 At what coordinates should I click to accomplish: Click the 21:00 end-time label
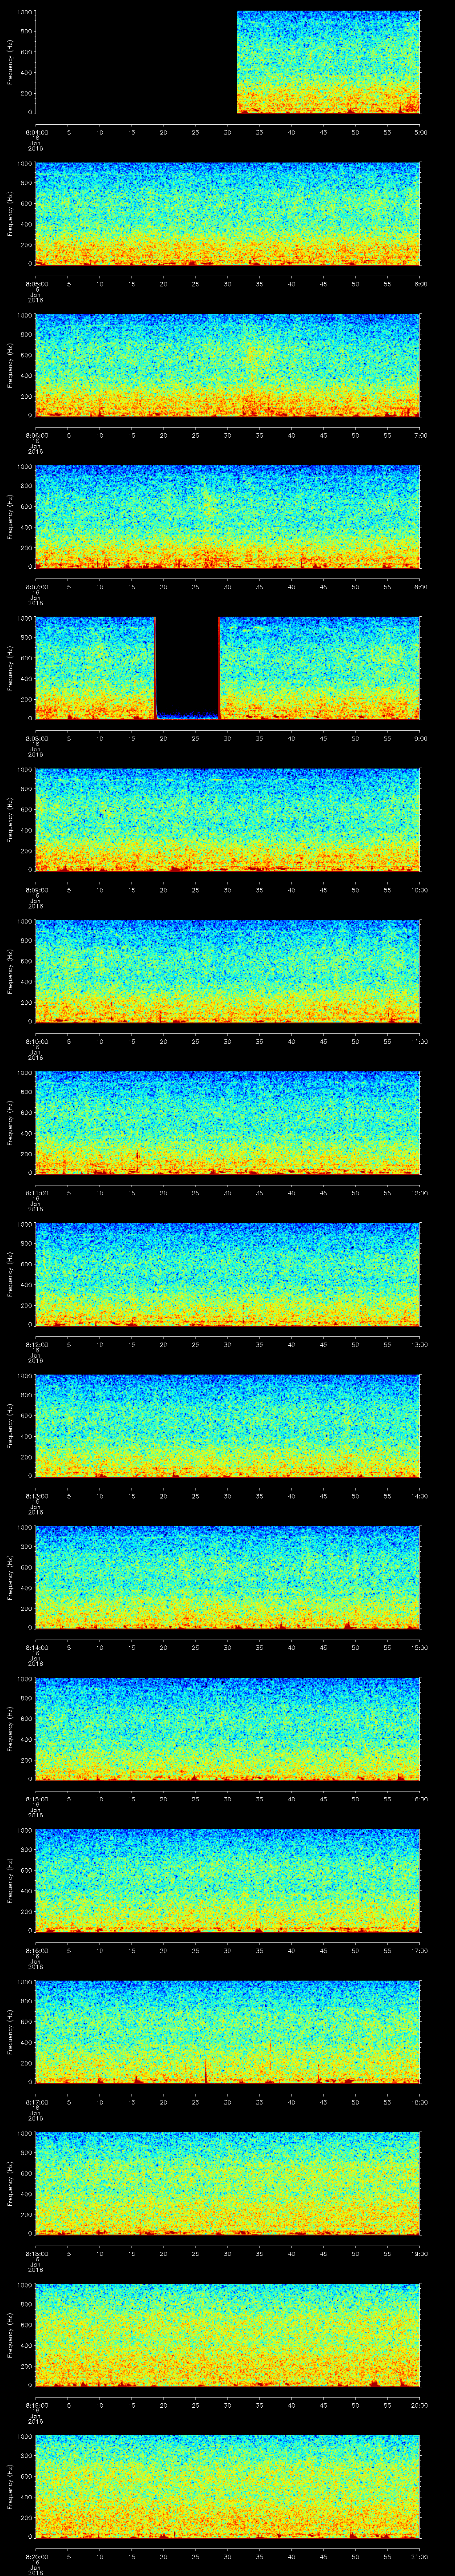click(x=419, y=2556)
